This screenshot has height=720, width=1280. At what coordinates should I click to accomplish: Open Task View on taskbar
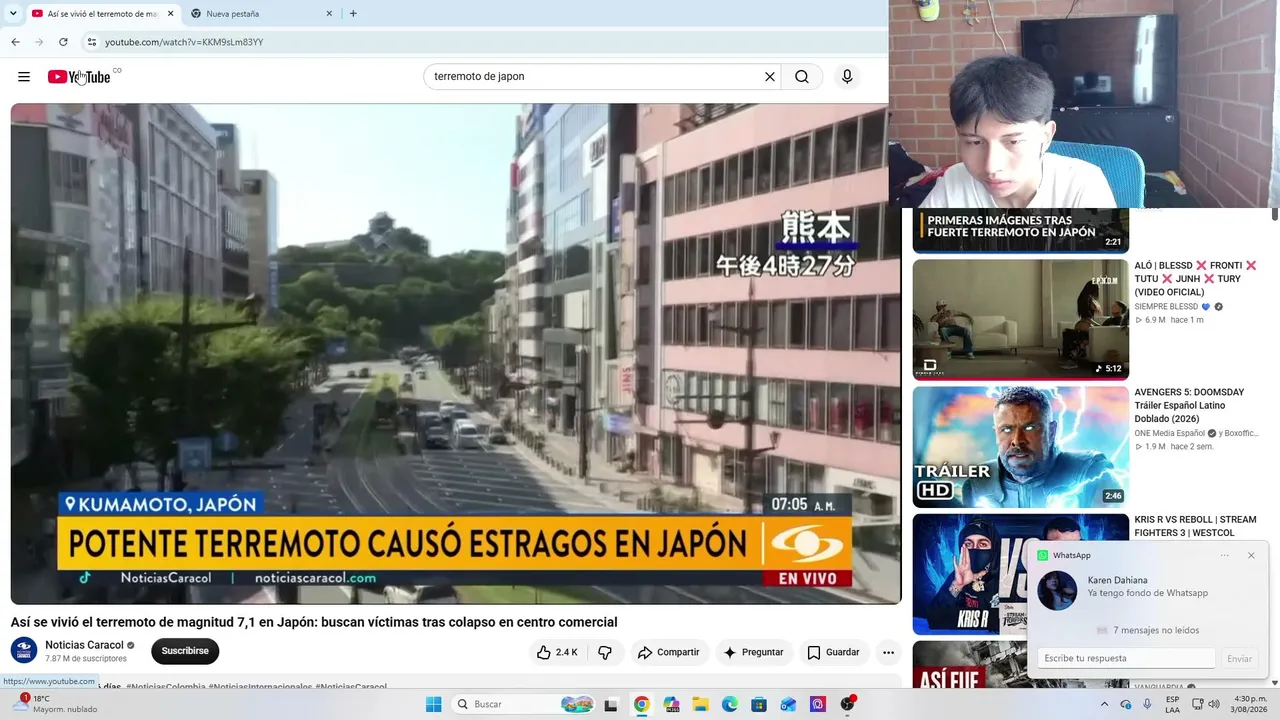[611, 704]
